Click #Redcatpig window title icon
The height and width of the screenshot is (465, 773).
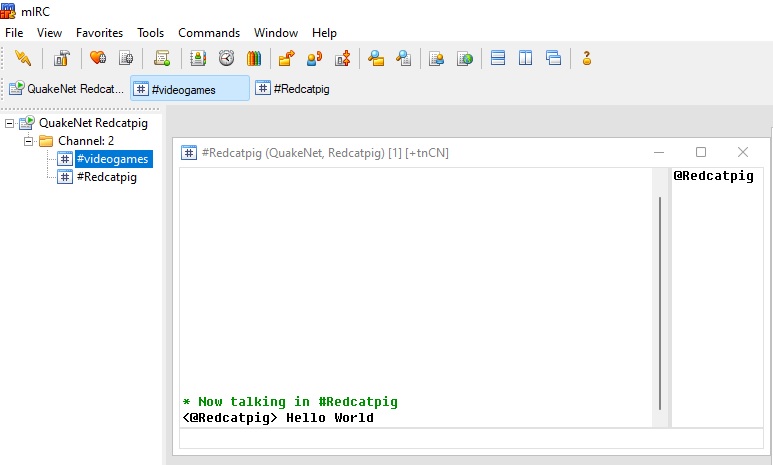(189, 152)
